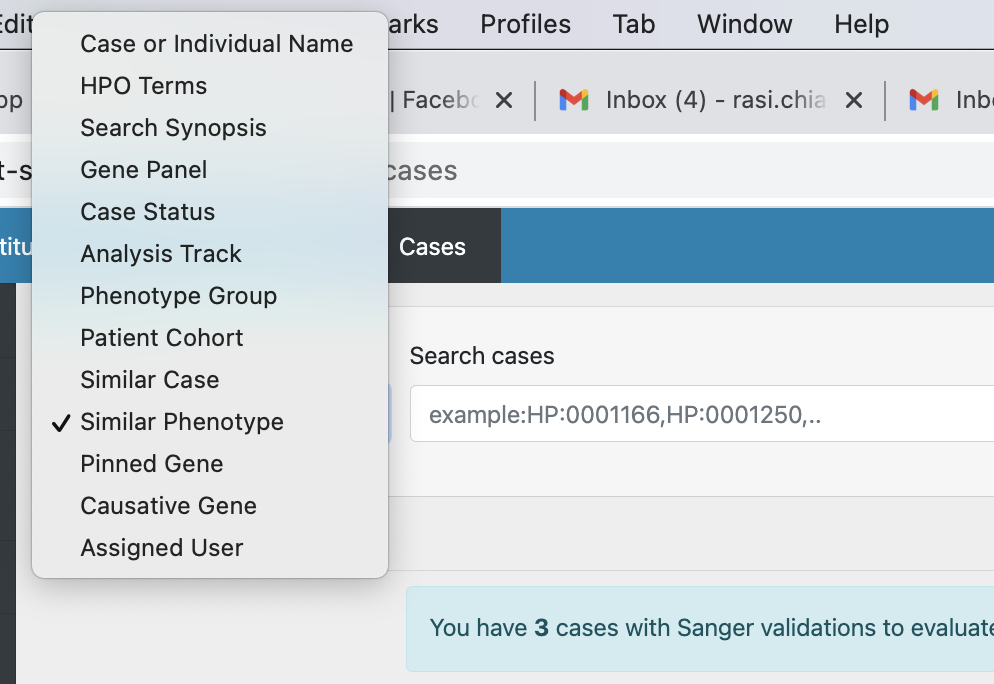Close the Inbox (4) email tab
This screenshot has height=684, width=994.
pyautogui.click(x=854, y=100)
